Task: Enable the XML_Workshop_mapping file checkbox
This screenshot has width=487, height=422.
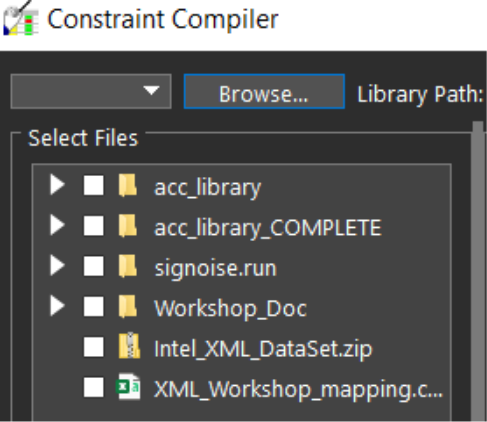Action: [93, 387]
